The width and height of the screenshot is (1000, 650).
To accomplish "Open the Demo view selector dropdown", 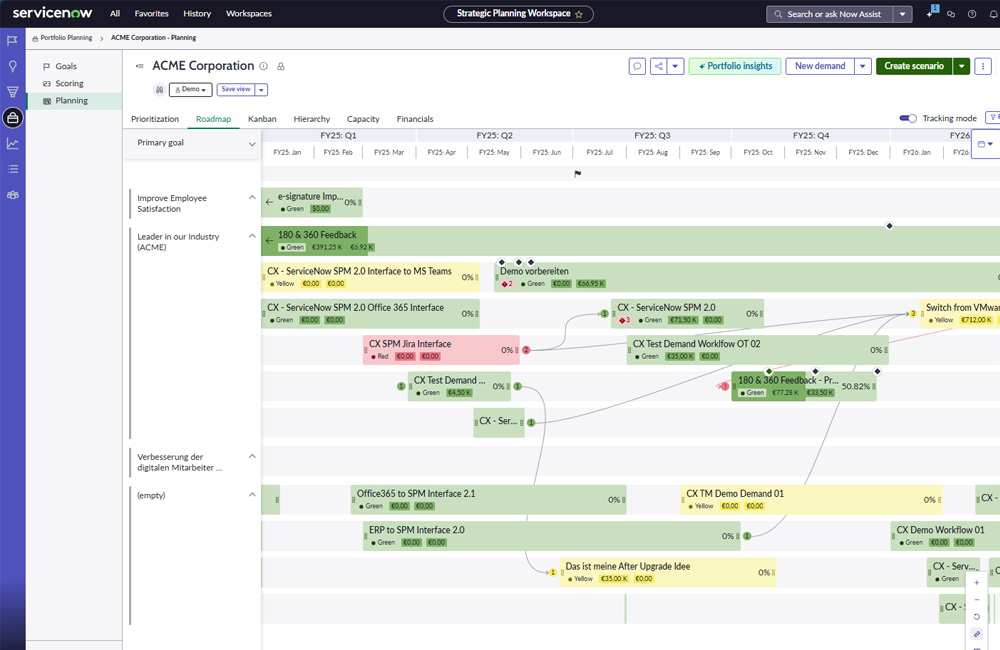I will point(191,90).
